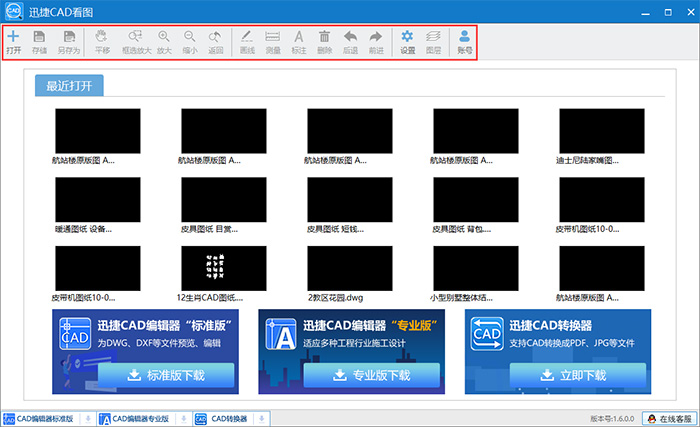Open the 皮具图纸 背包 drawing thumbnail
700x427 pixels.
click(x=475, y=200)
